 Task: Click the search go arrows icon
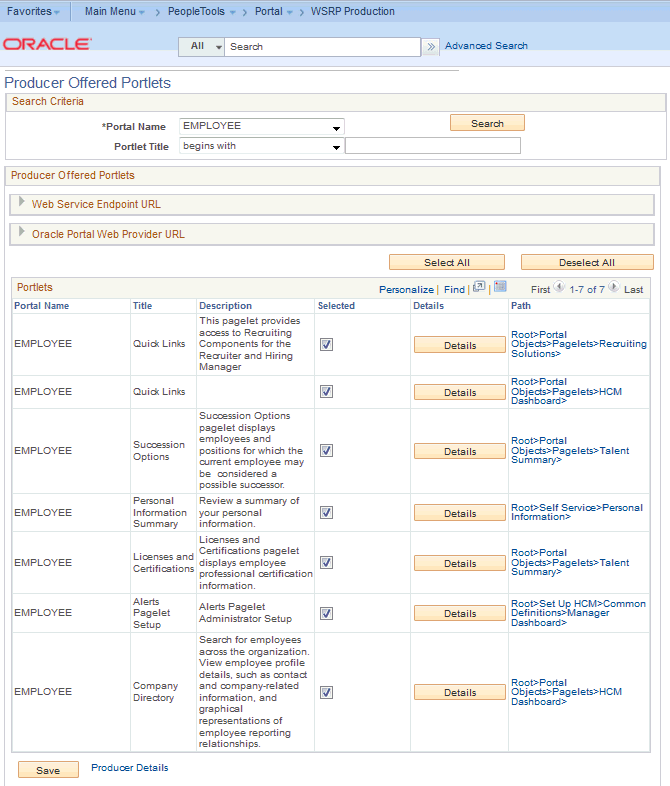(430, 47)
